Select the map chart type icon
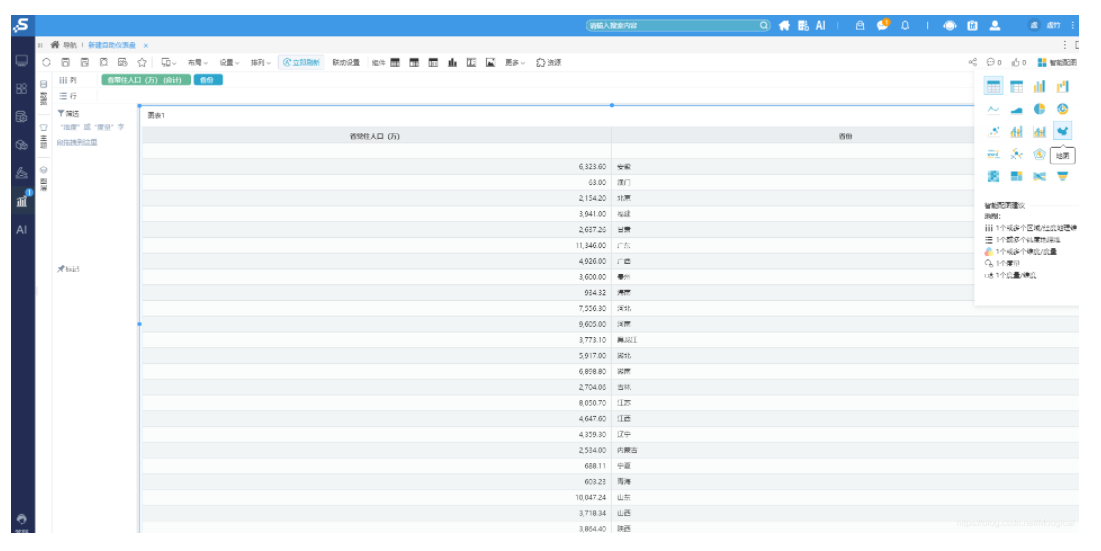Viewport: 1101px width, 551px height. (x=1062, y=131)
